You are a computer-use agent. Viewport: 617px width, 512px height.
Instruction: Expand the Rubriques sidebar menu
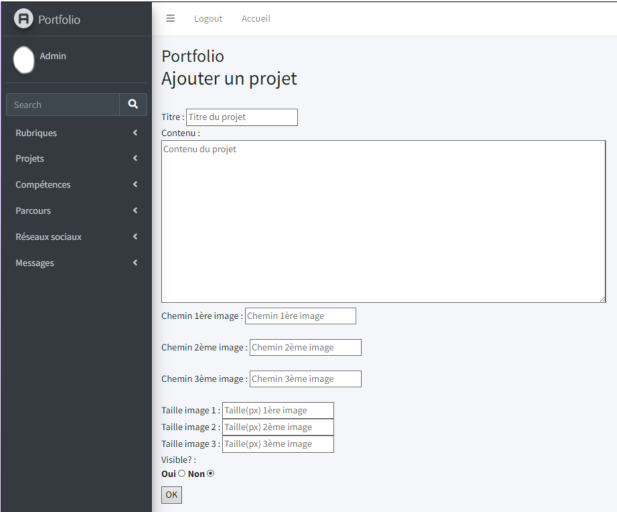click(76, 133)
